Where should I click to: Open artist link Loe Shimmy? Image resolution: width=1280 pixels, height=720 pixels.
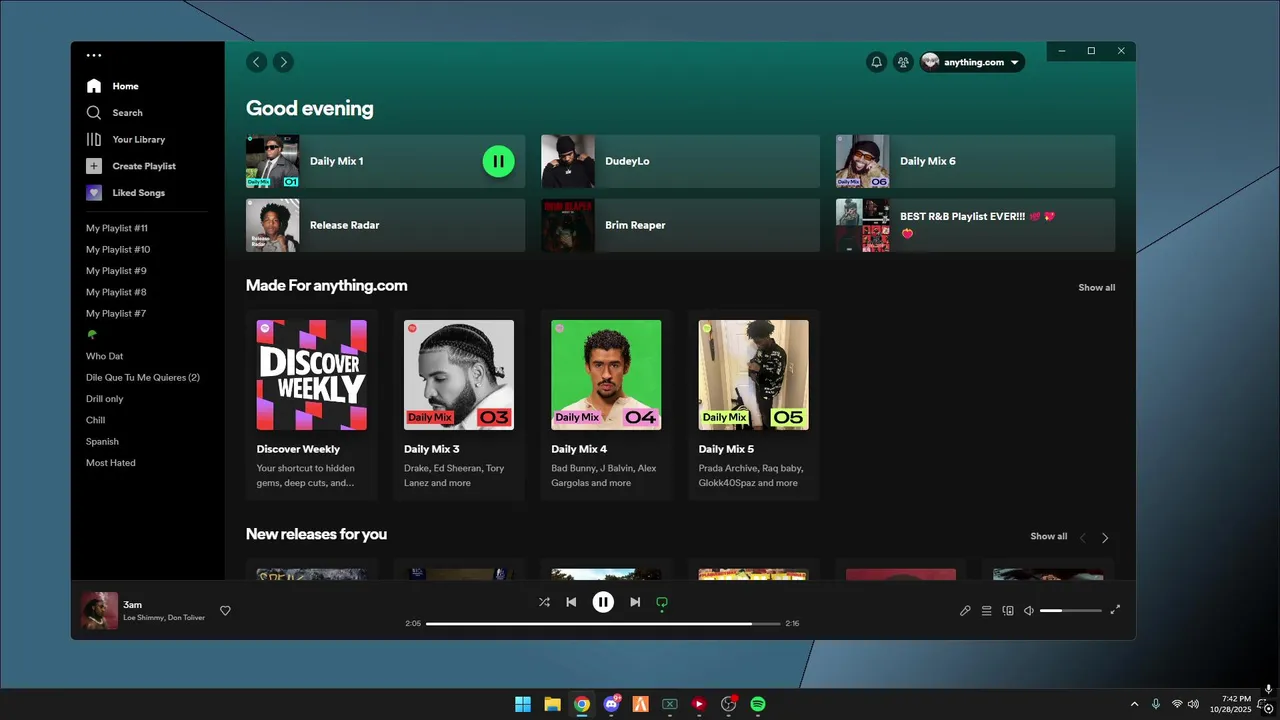(x=143, y=618)
